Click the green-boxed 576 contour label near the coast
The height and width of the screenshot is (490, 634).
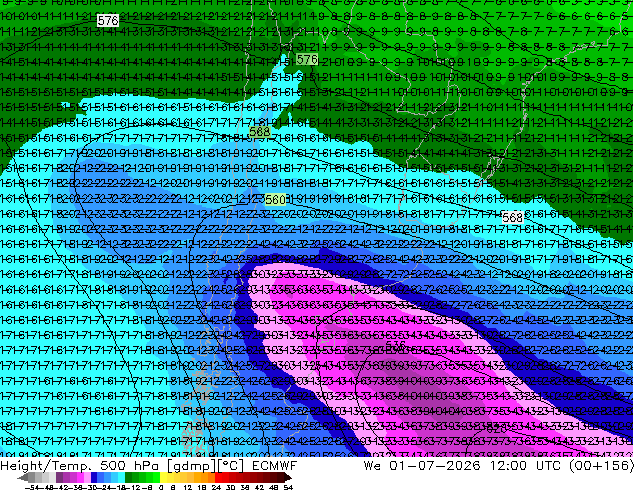click(306, 60)
